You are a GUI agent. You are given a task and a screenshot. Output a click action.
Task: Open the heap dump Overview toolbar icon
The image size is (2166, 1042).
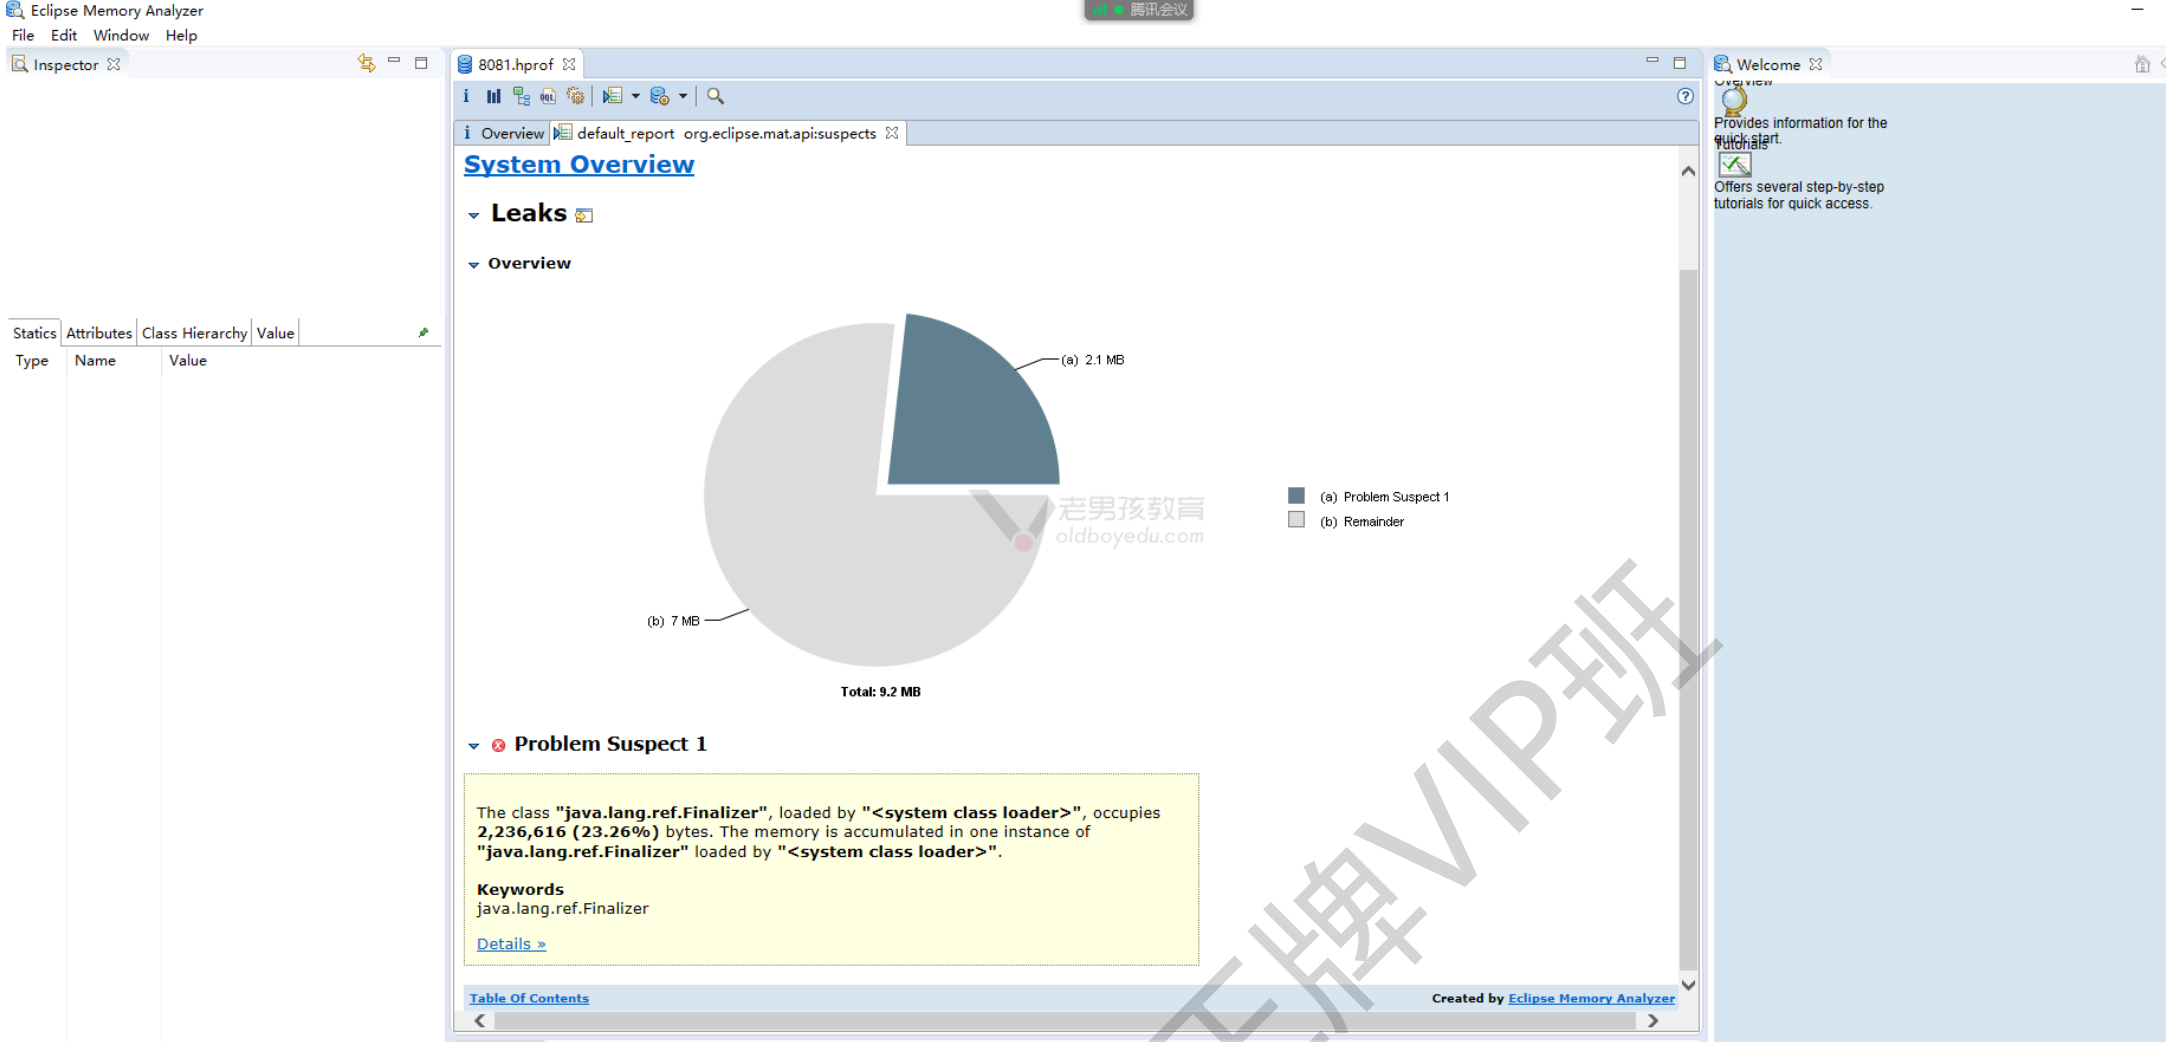point(466,96)
